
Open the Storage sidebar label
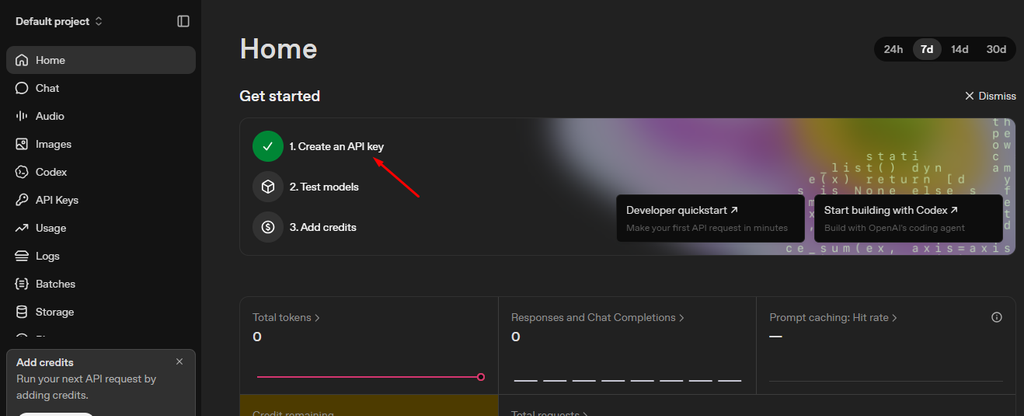pyautogui.click(x=55, y=312)
